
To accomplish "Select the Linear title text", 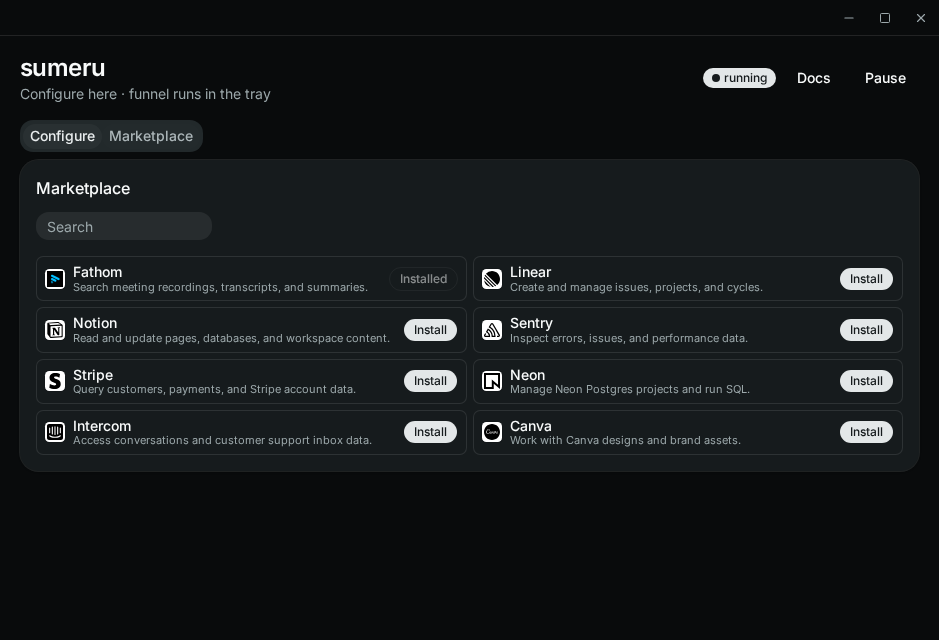I will coord(531,272).
